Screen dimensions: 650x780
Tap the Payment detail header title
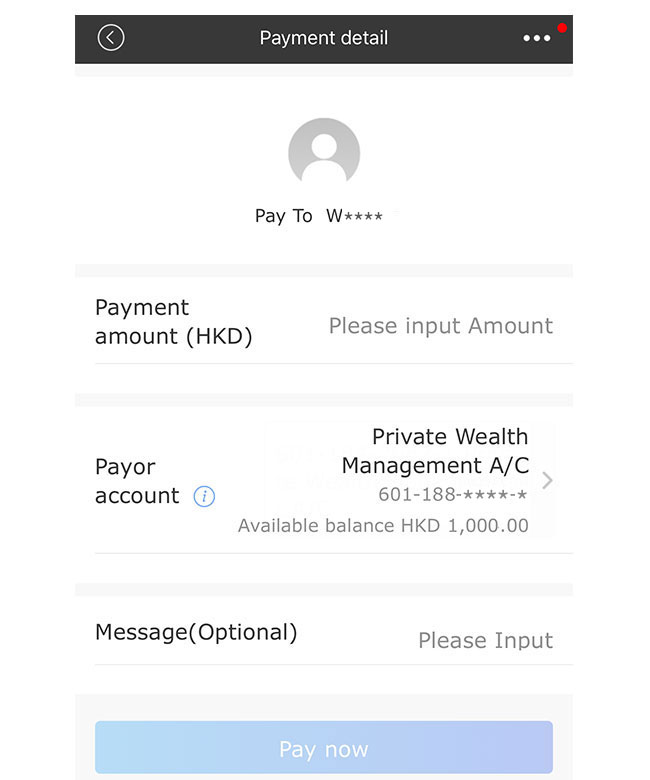pyautogui.click(x=324, y=38)
